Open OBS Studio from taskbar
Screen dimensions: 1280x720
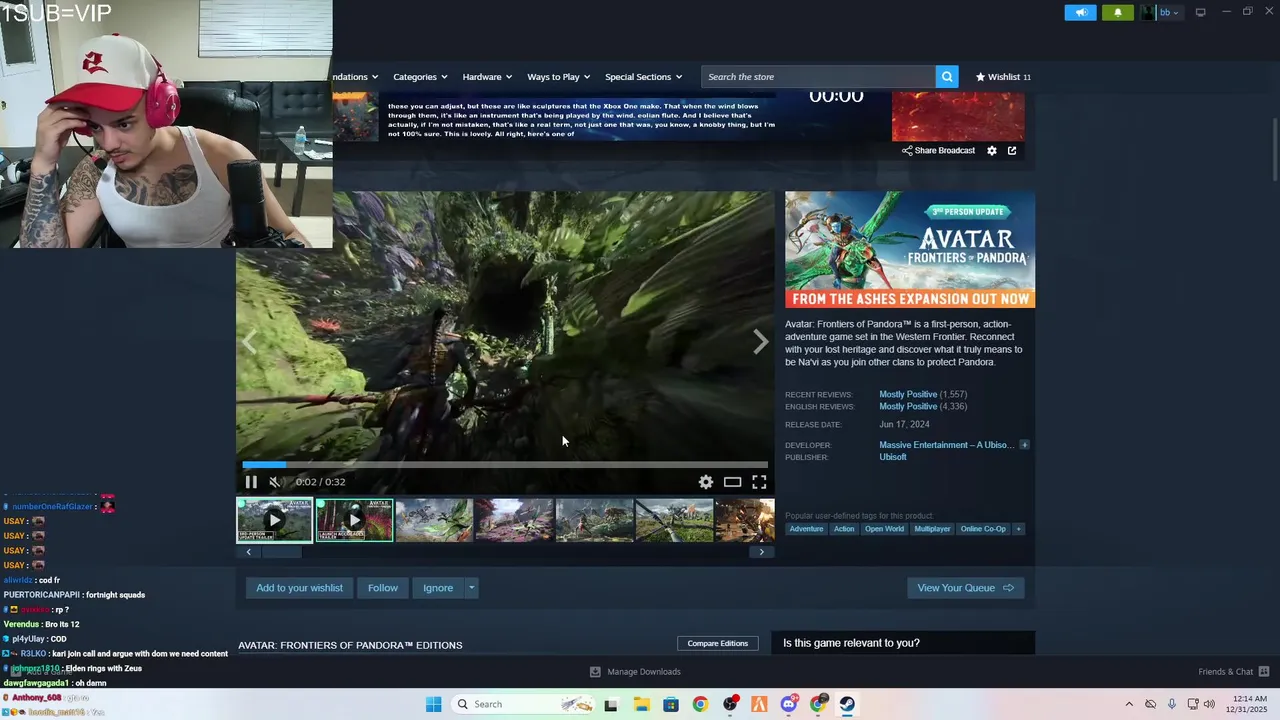pos(730,704)
